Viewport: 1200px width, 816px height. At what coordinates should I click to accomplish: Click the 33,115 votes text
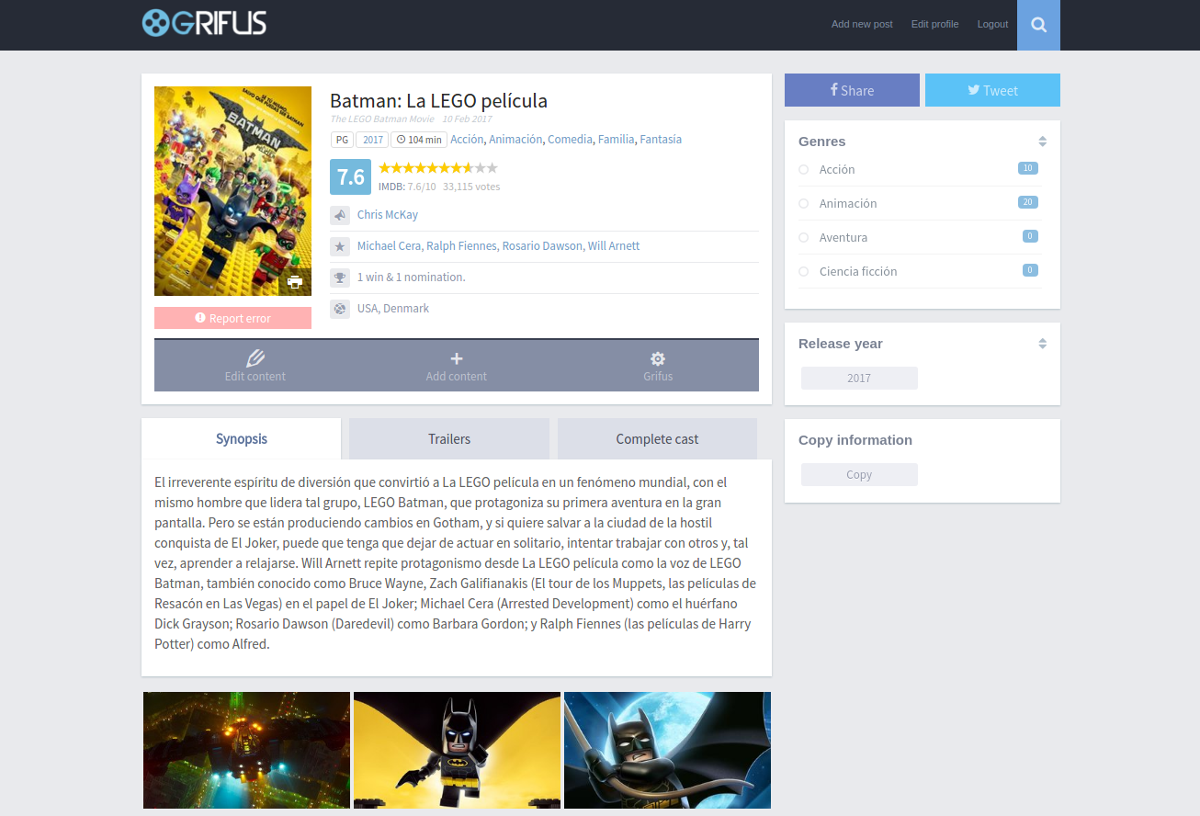(x=472, y=187)
